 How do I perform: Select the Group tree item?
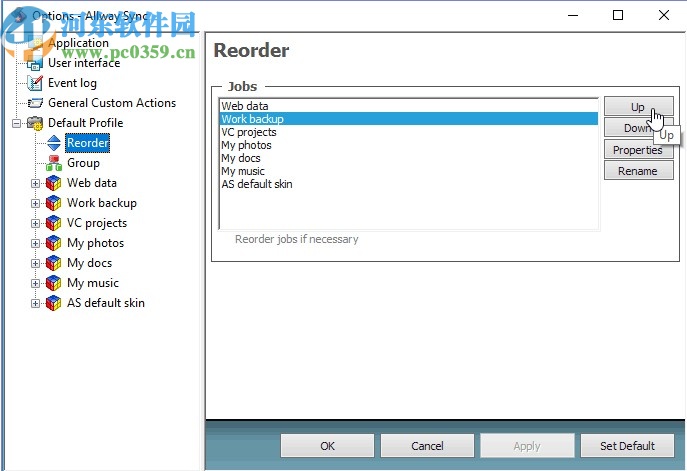[83, 163]
